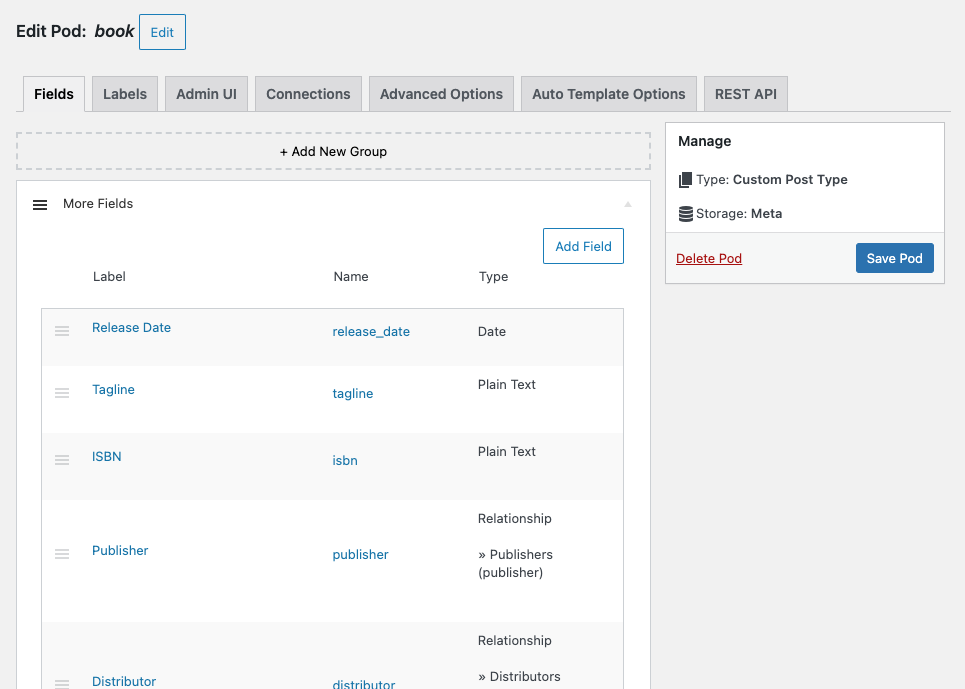The image size is (965, 689).
Task: Switch to the Labels tab
Action: [124, 93]
